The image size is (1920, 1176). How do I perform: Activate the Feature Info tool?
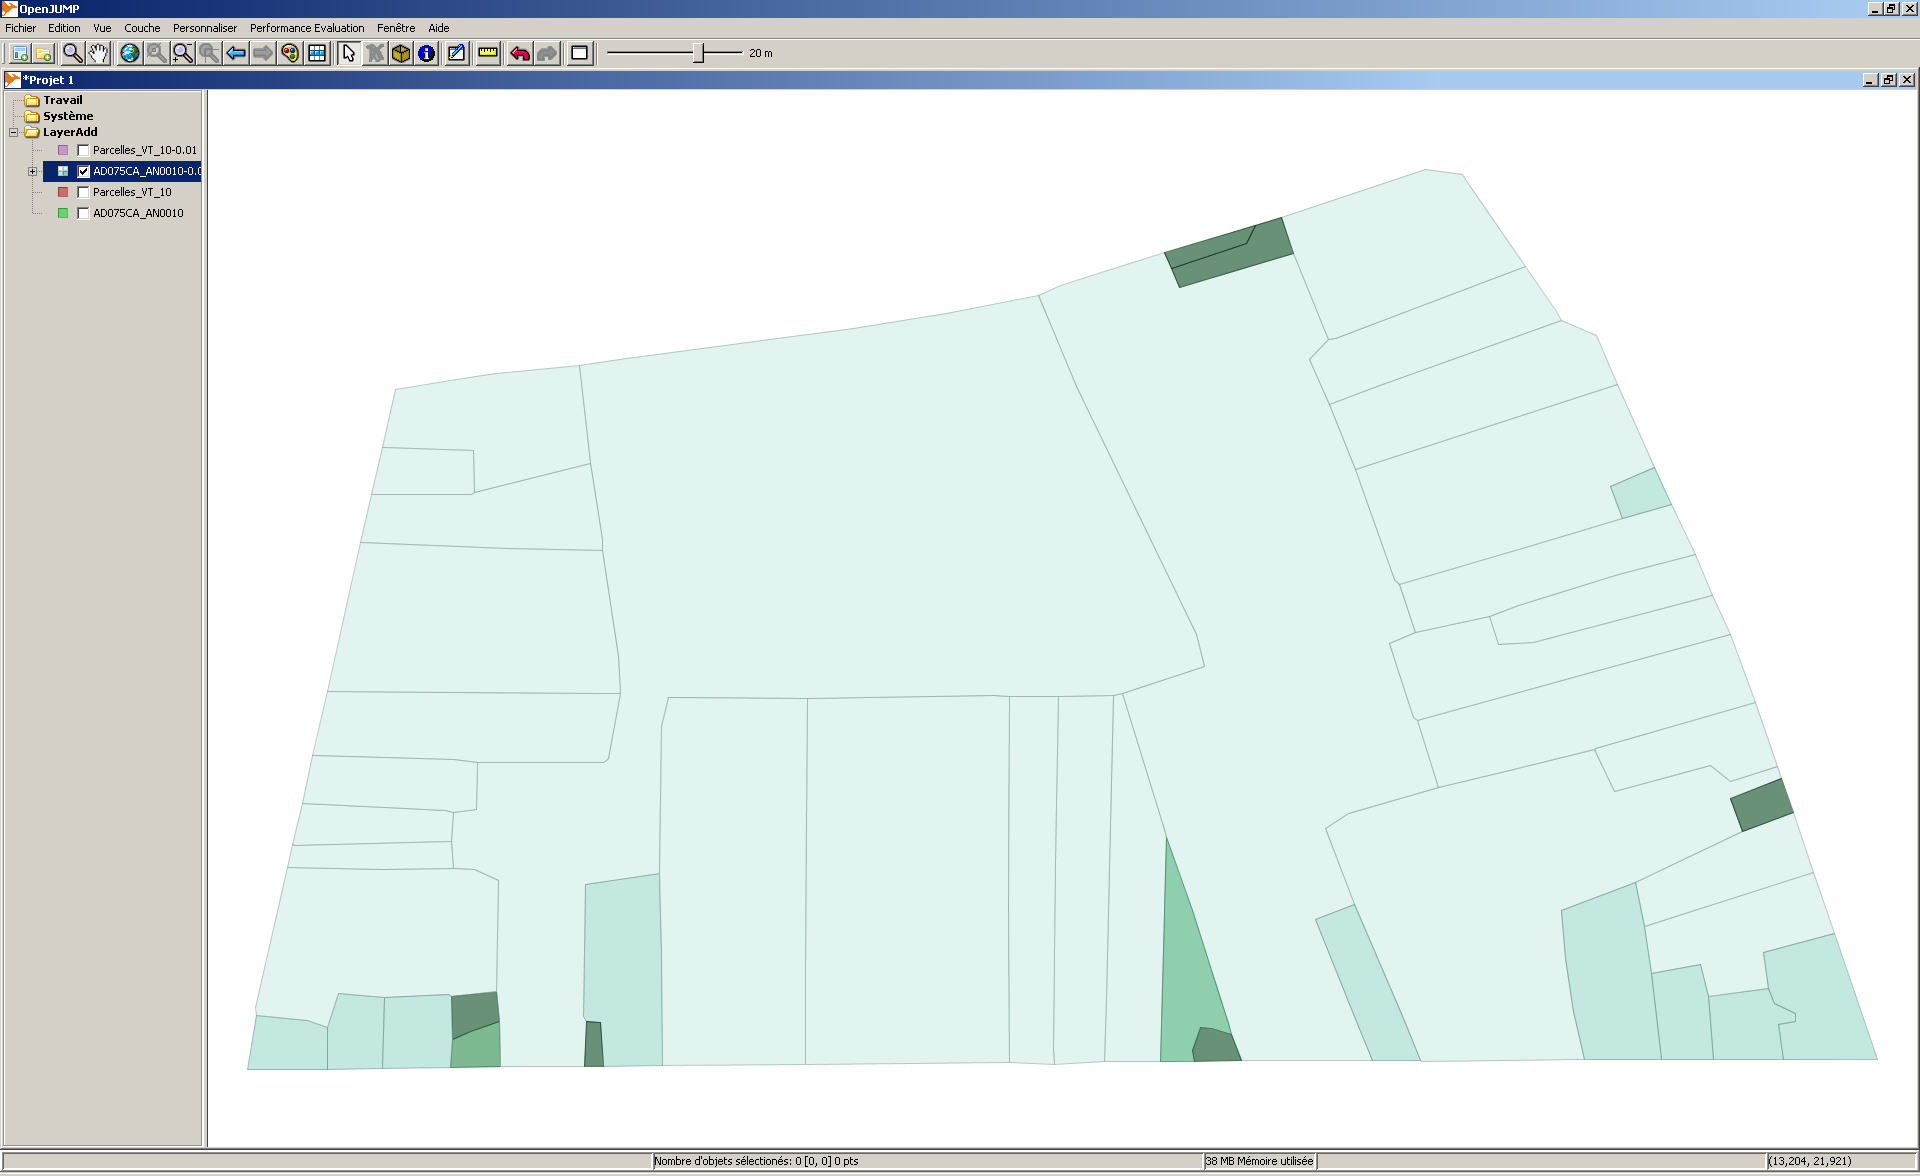[427, 53]
